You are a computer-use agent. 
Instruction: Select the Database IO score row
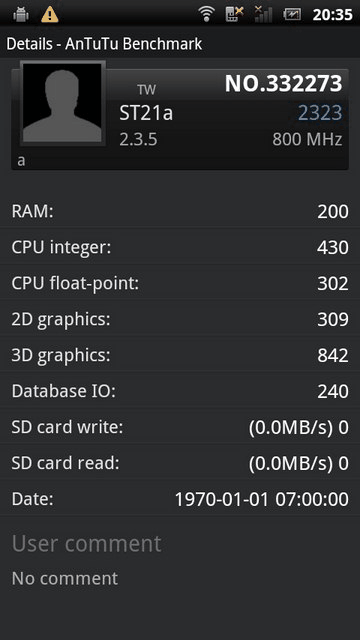pos(180,391)
